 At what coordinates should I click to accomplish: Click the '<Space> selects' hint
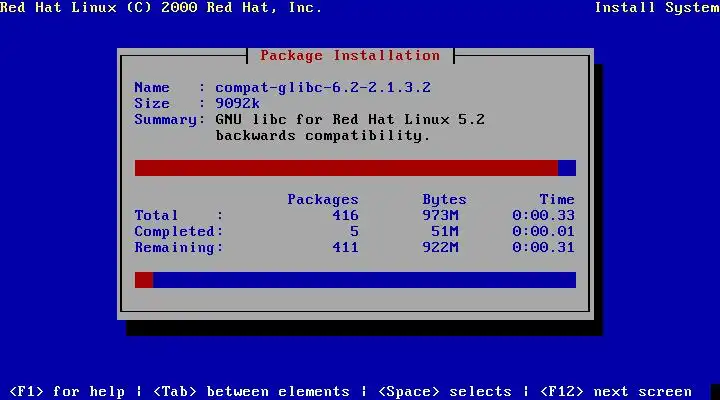tap(444, 391)
